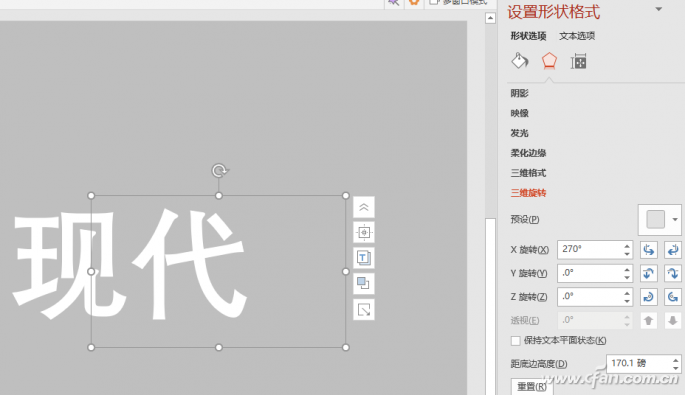The width and height of the screenshot is (685, 395).
Task: Switch to the 形状选项 shape options tab
Action: [x=529, y=36]
